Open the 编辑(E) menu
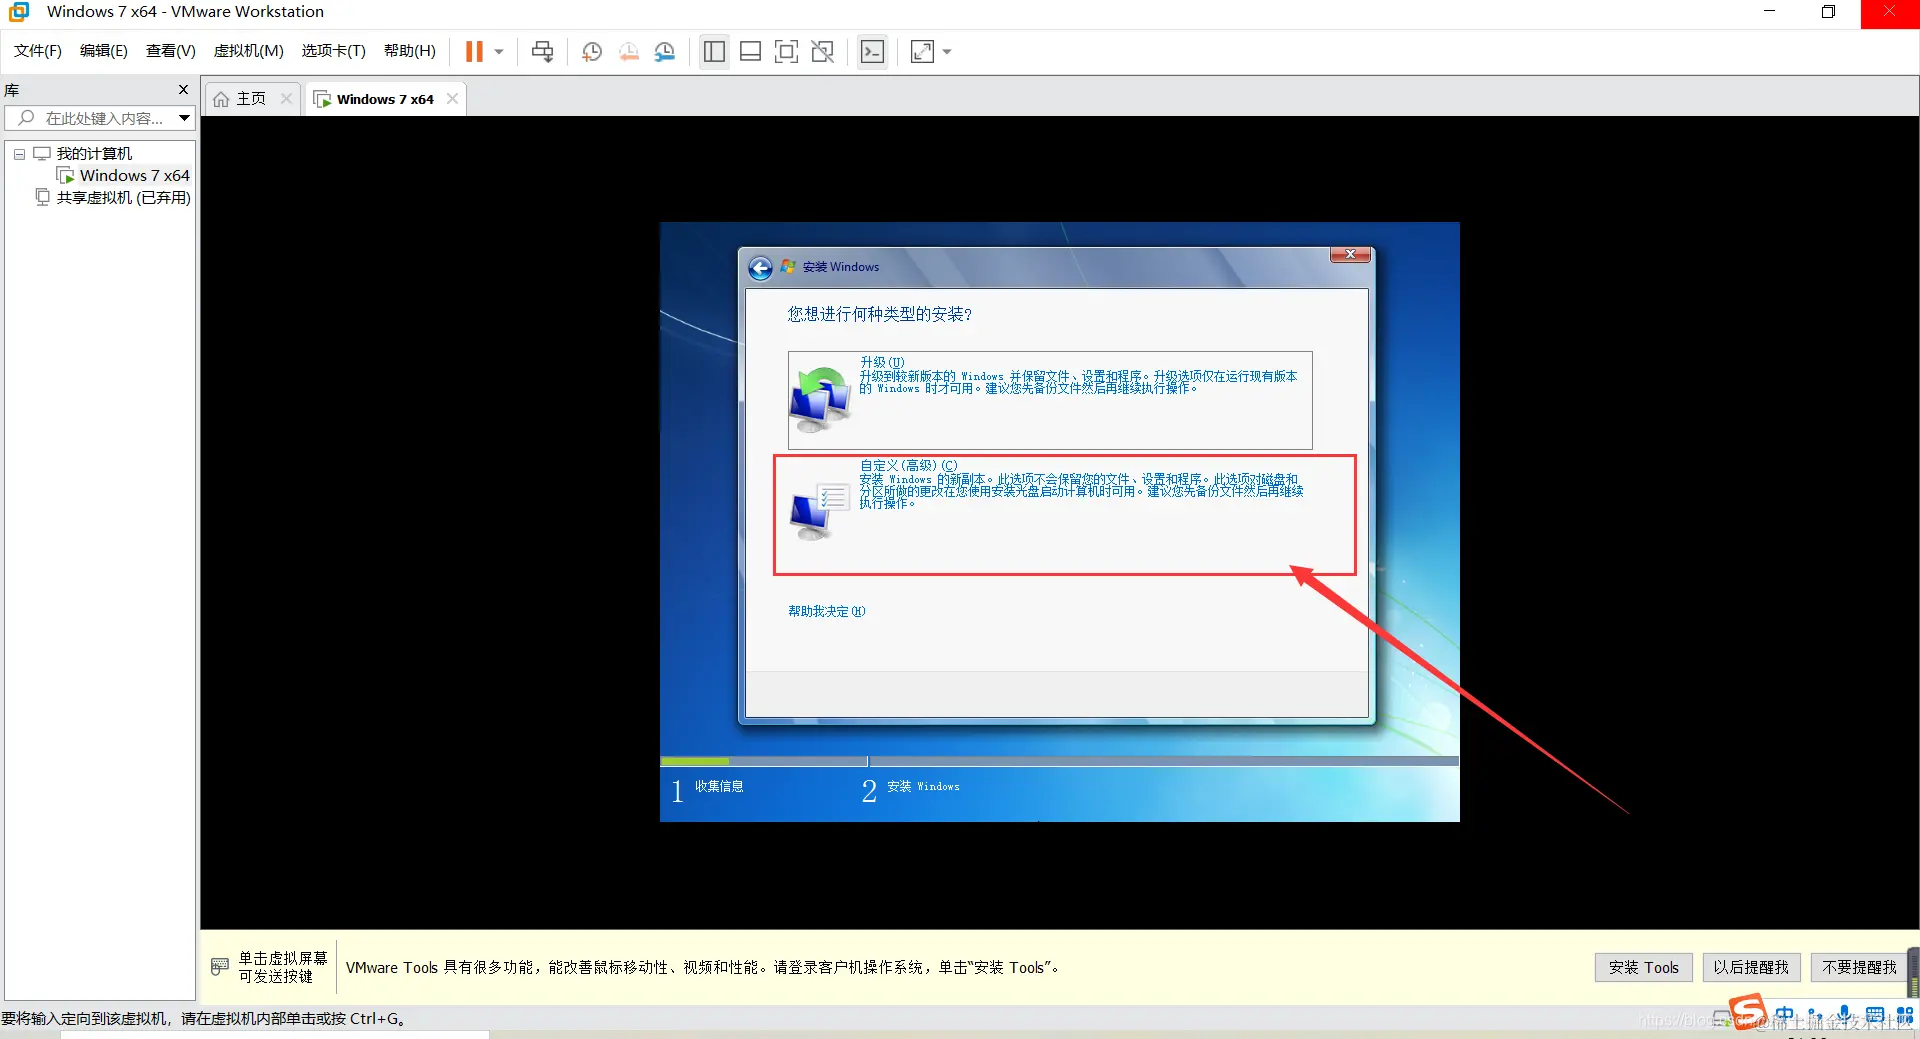This screenshot has height=1039, width=1920. coord(104,51)
